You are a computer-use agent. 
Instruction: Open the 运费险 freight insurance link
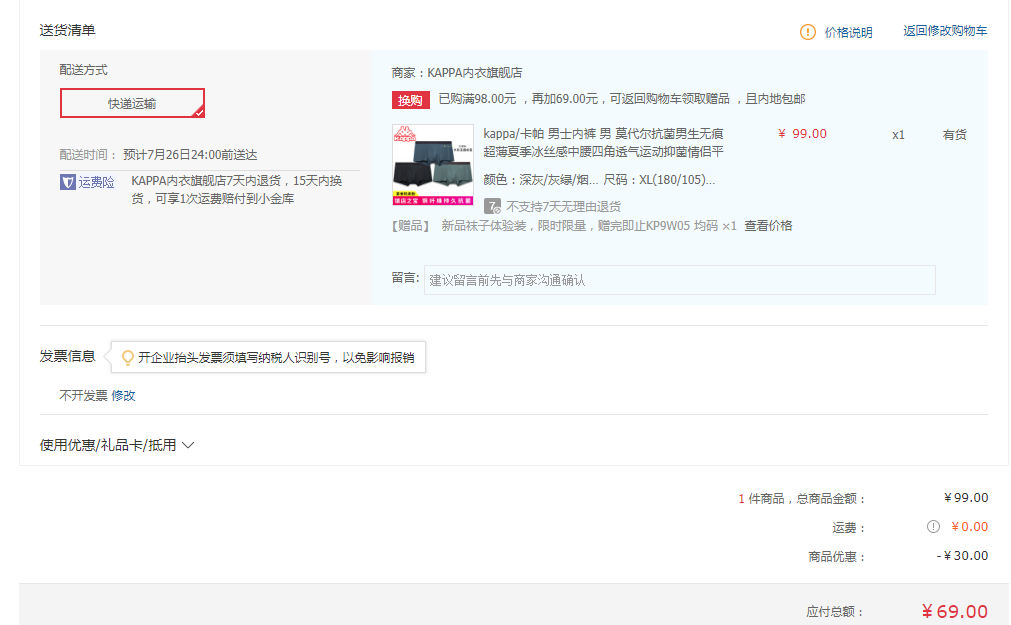click(x=96, y=183)
